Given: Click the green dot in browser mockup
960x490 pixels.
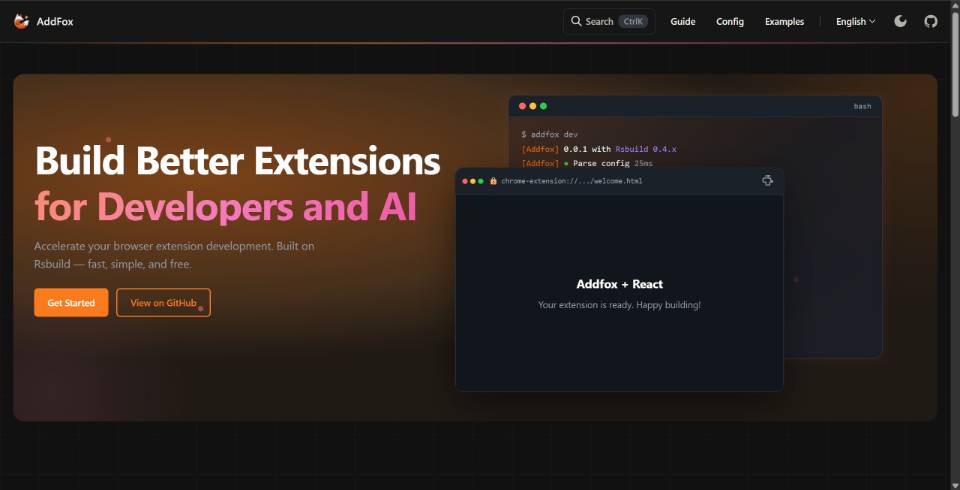Looking at the screenshot, I should tap(481, 181).
